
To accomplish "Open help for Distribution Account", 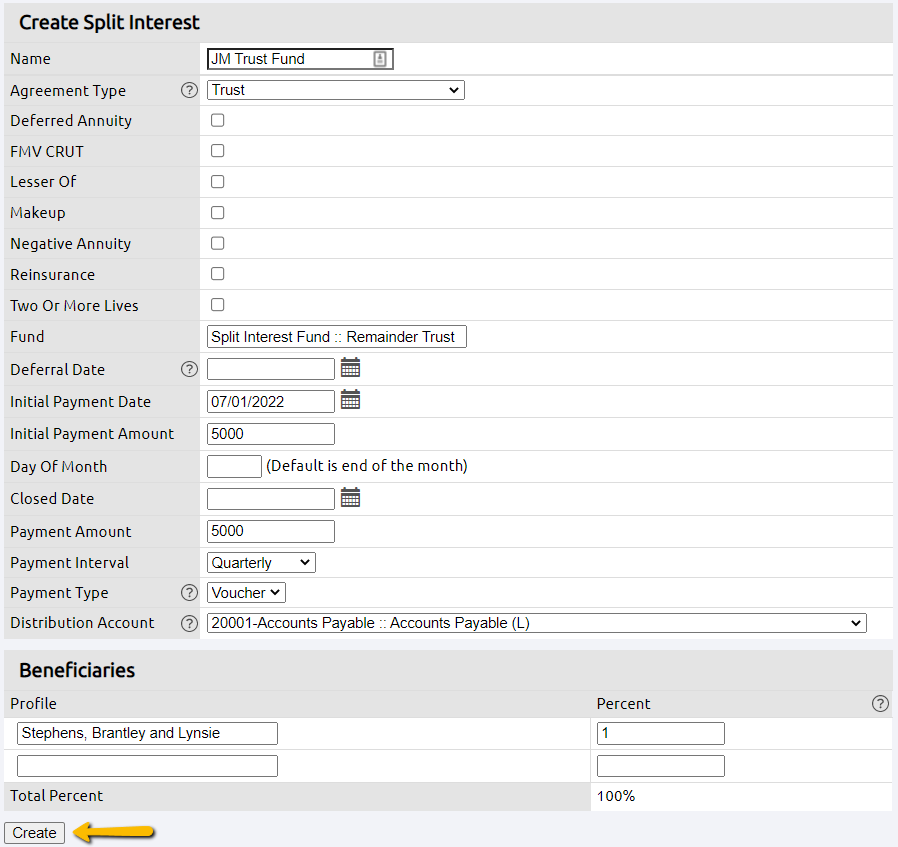I will pos(190,623).
